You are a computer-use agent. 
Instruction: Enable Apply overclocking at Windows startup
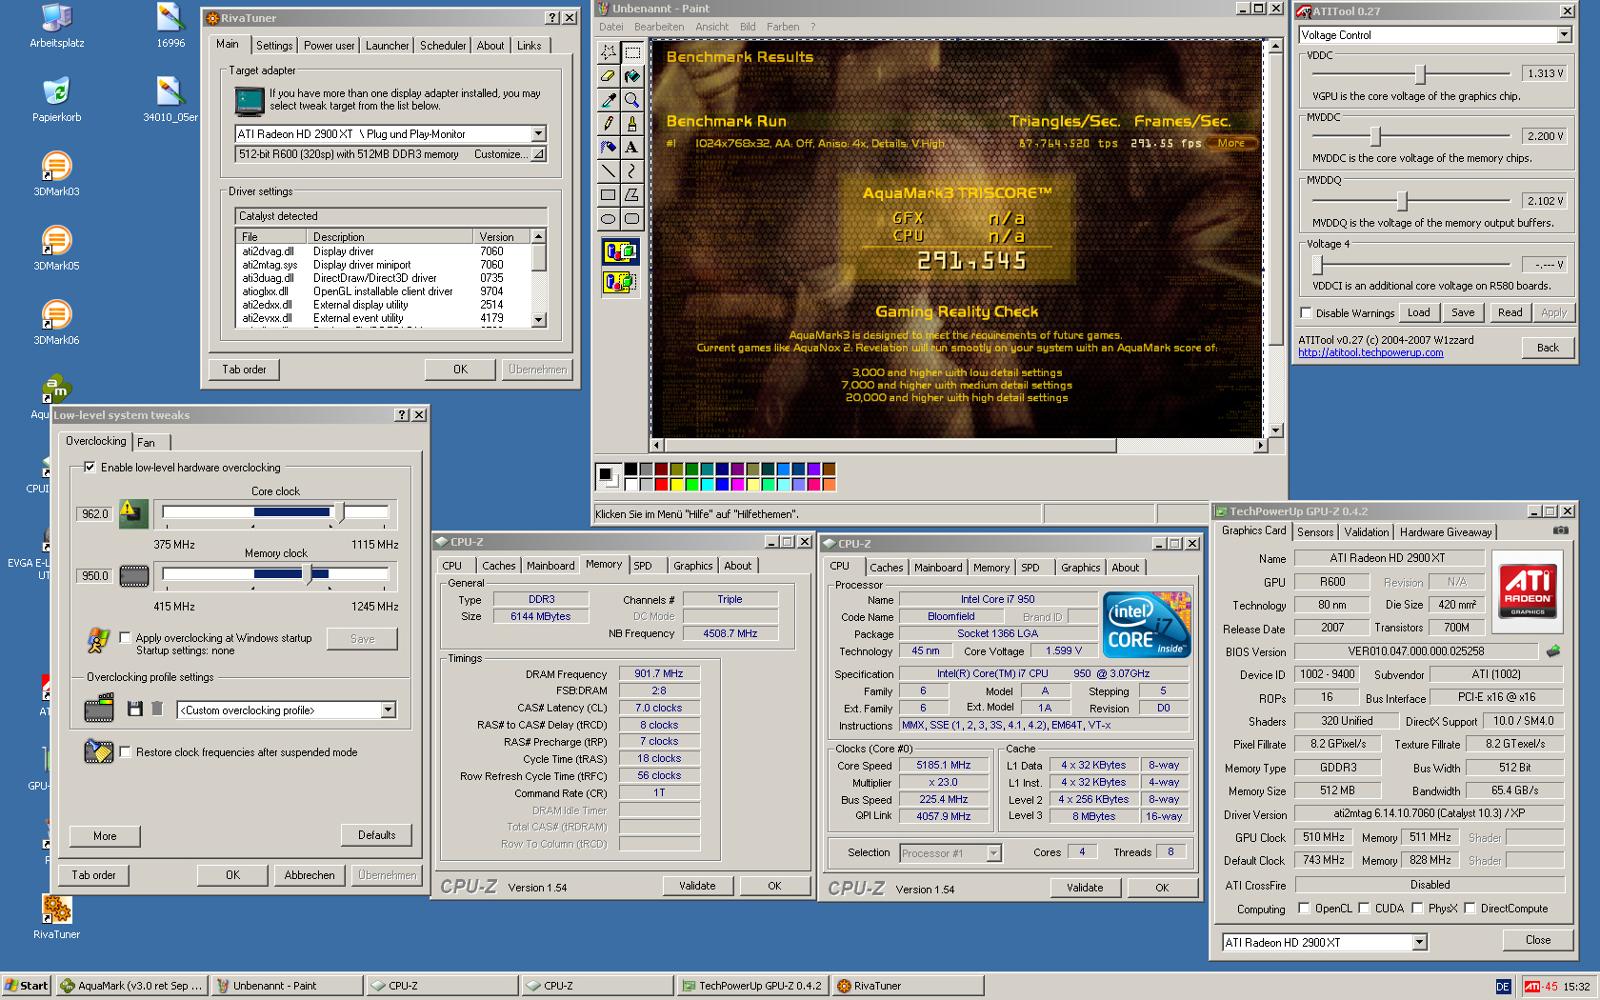125,637
